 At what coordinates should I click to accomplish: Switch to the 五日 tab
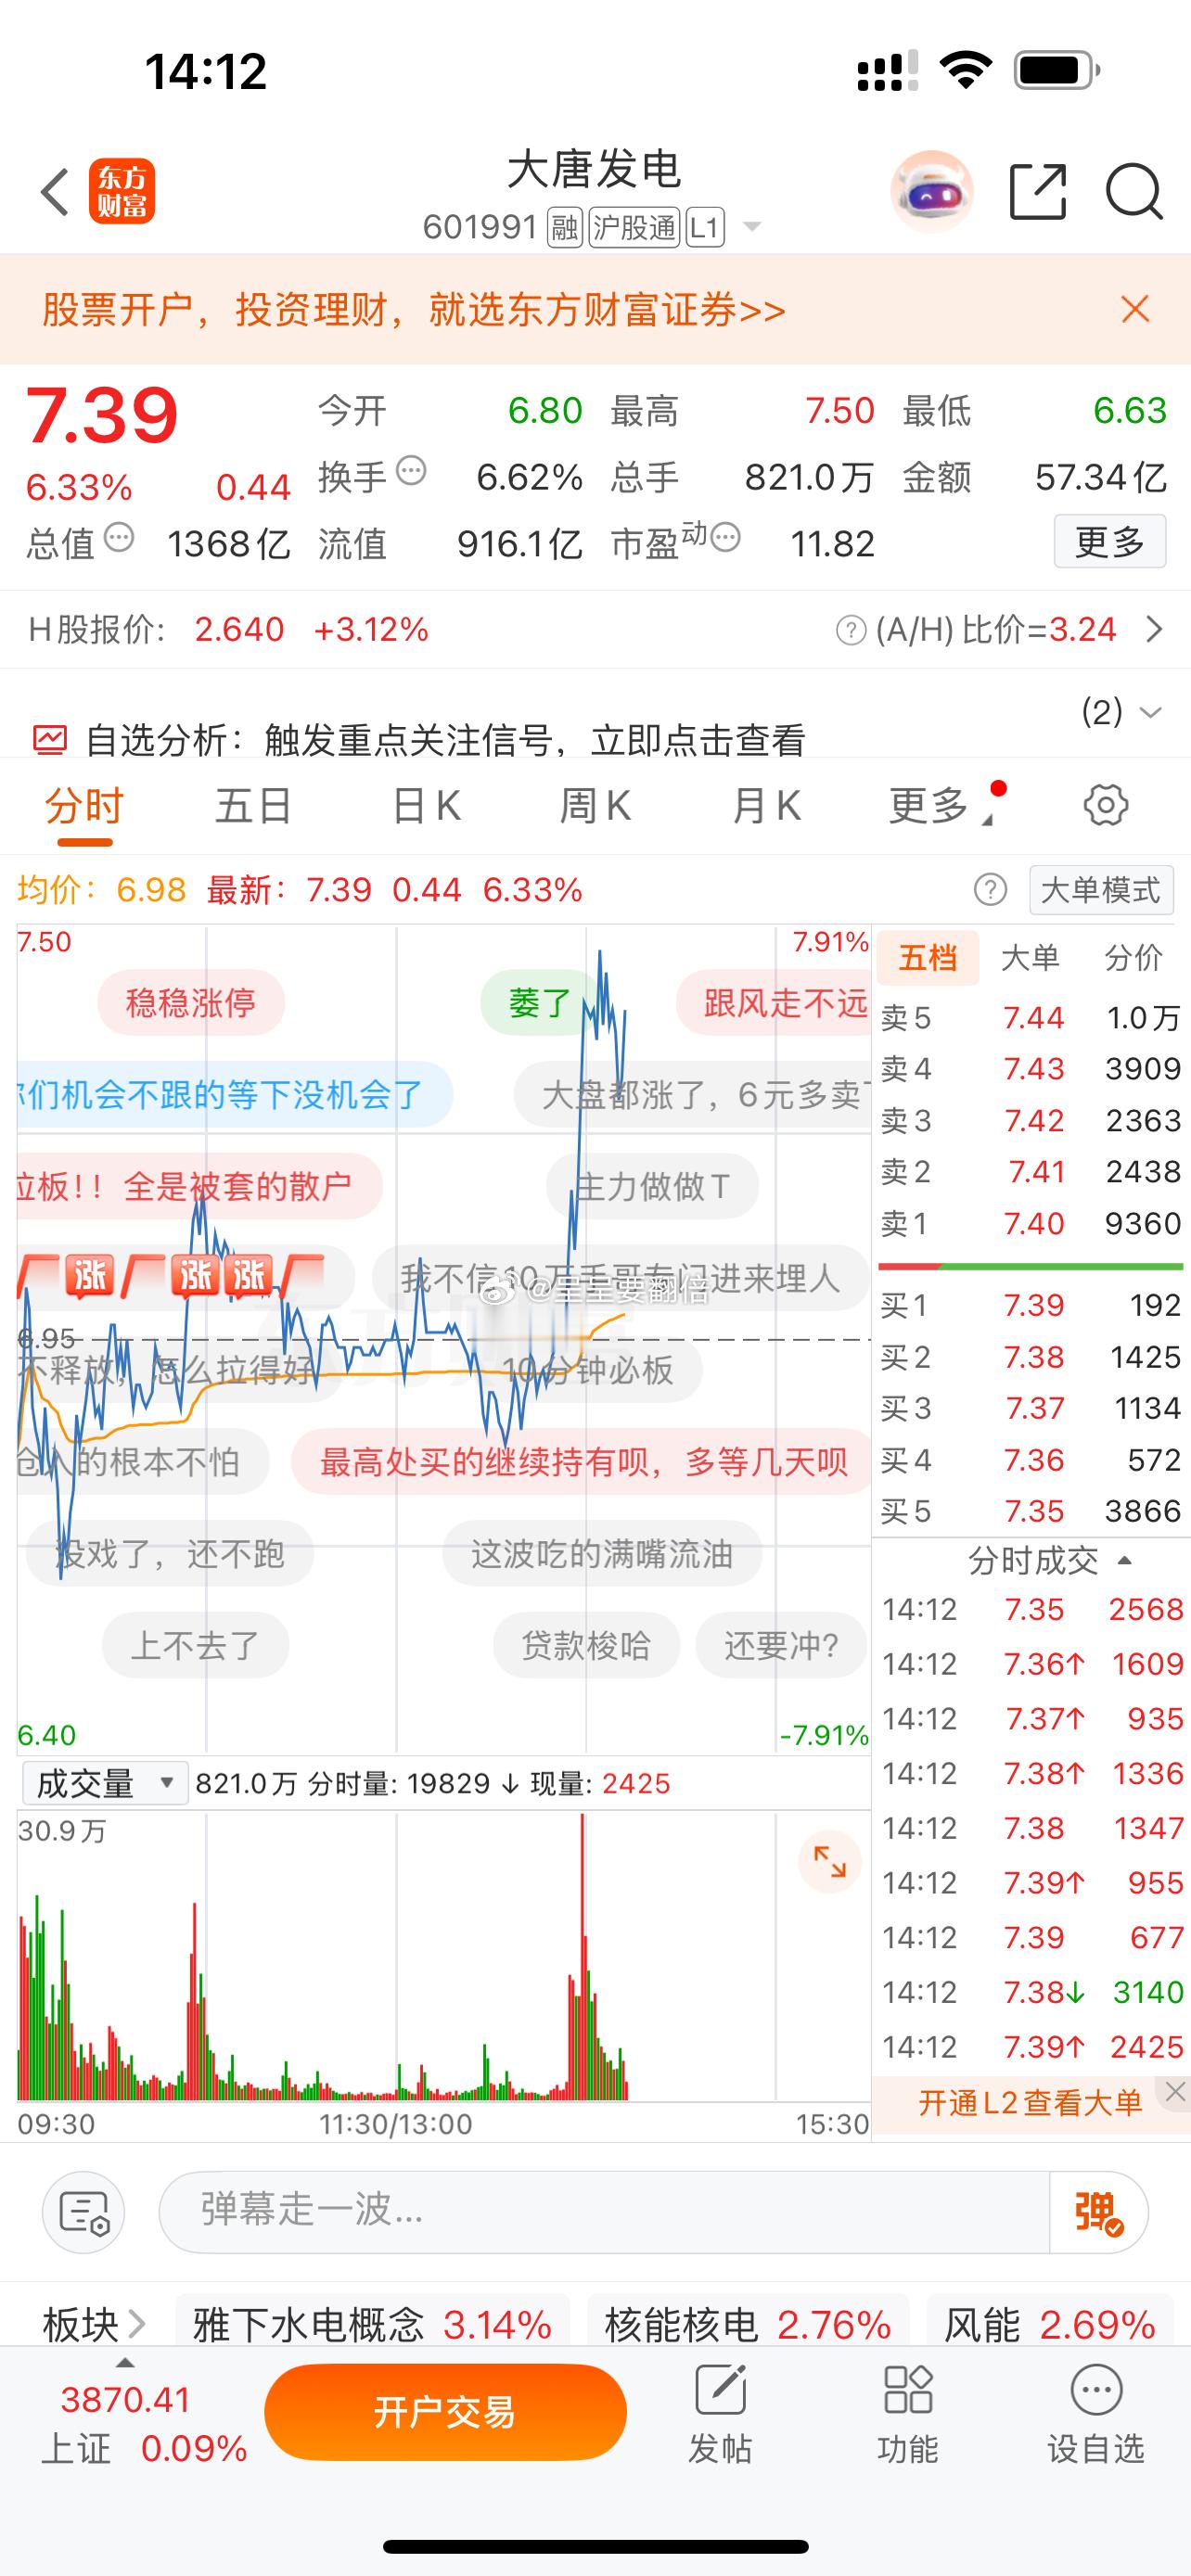[x=253, y=805]
